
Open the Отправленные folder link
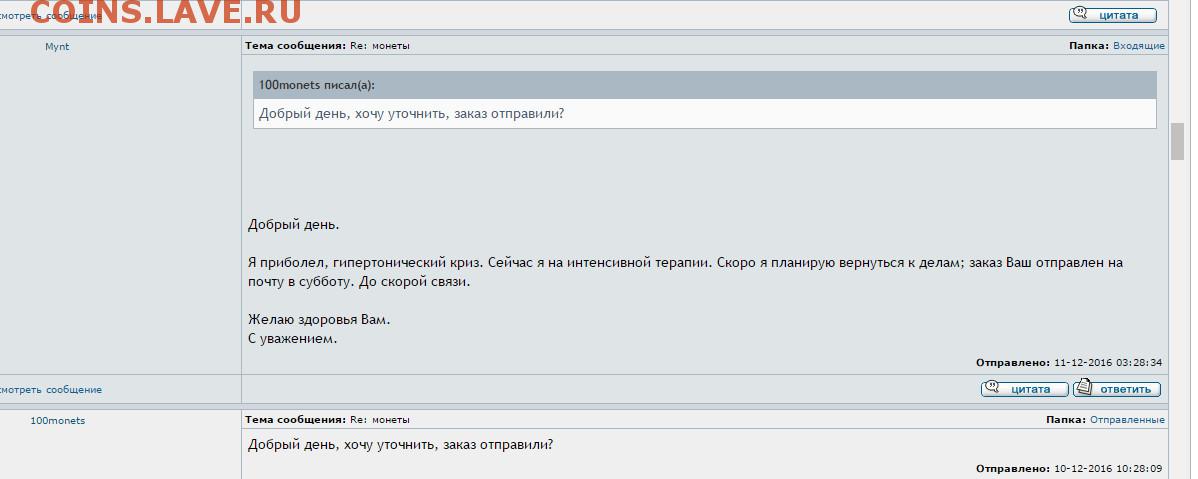tap(1127, 419)
